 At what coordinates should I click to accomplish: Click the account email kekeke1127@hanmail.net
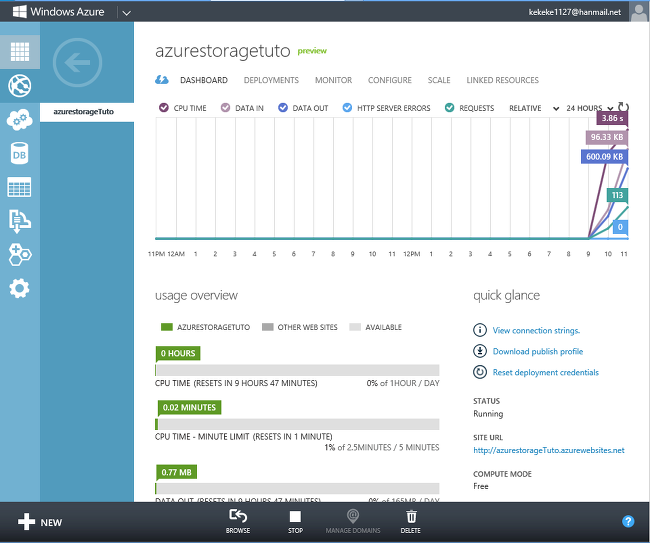575,12
